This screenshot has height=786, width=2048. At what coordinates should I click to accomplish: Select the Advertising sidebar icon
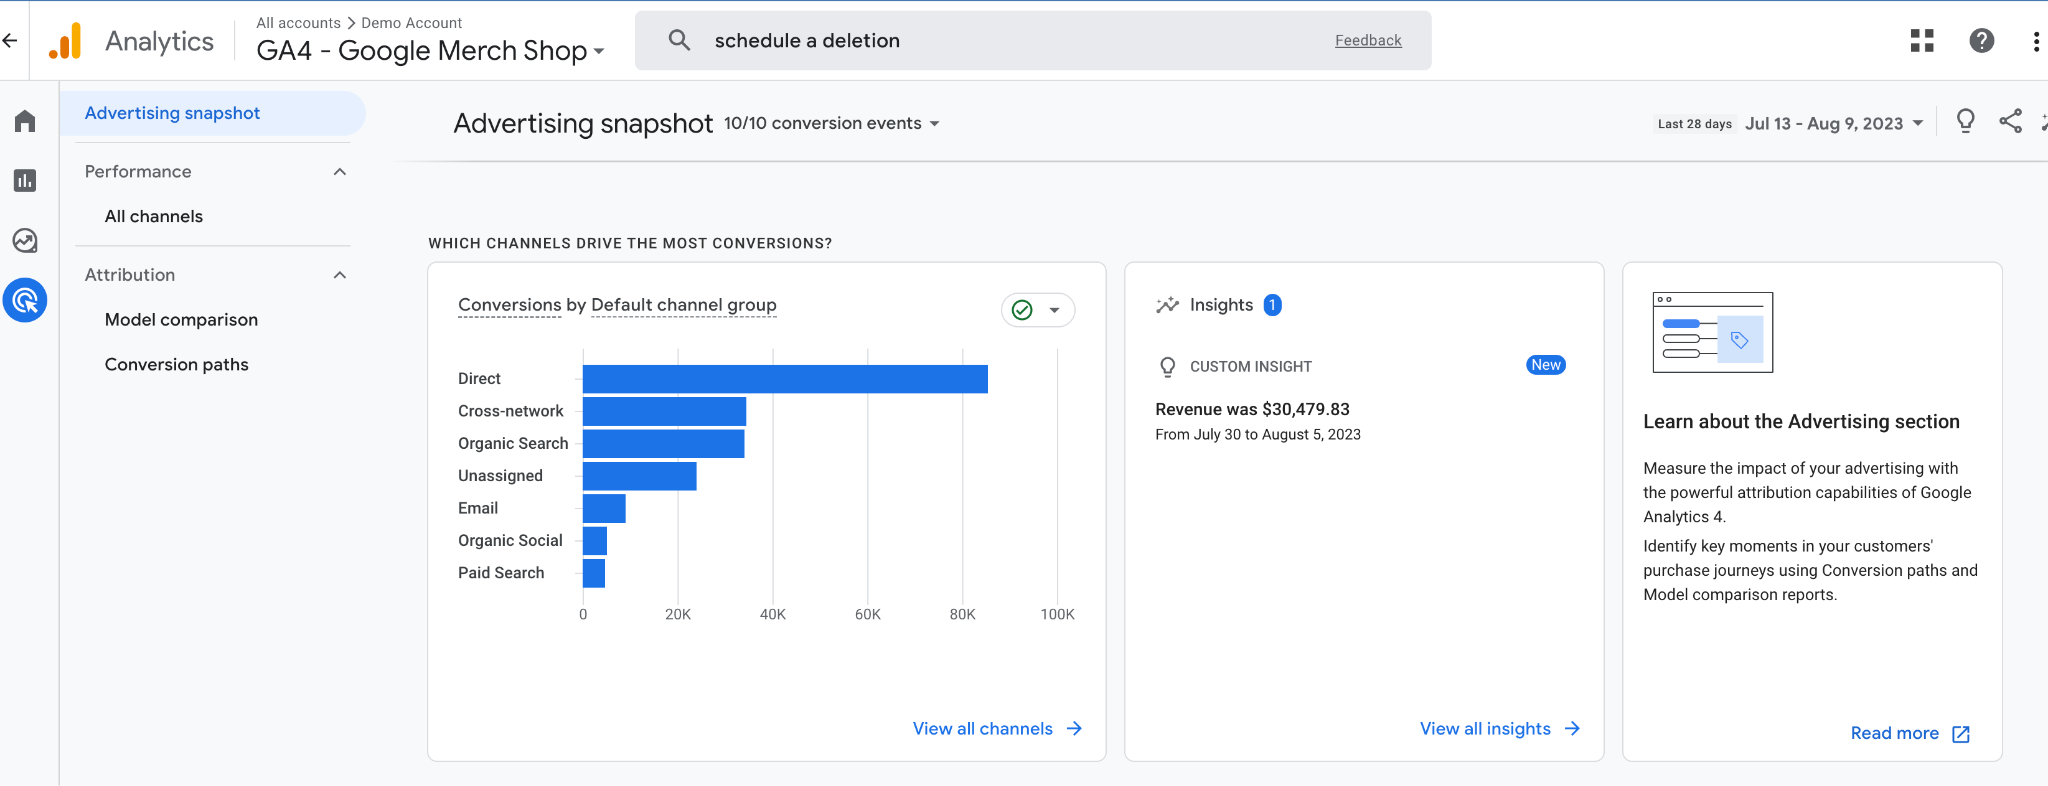25,300
